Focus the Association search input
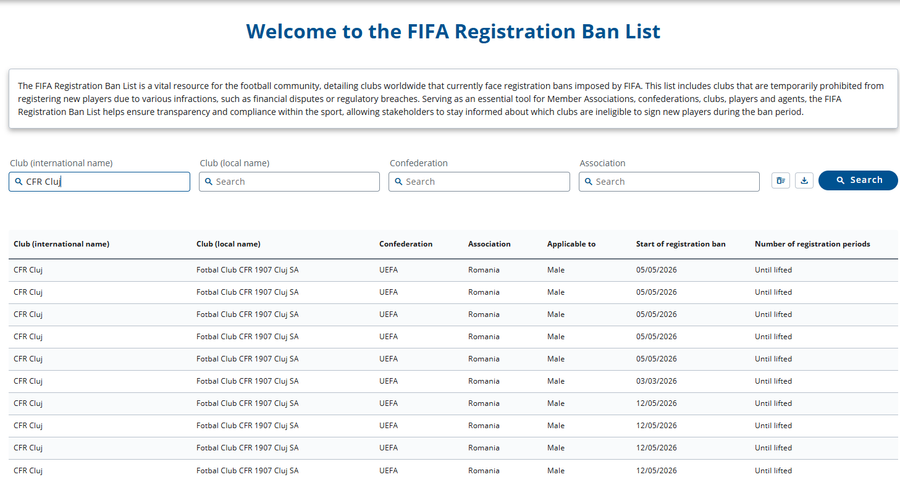900x490 pixels. click(669, 182)
